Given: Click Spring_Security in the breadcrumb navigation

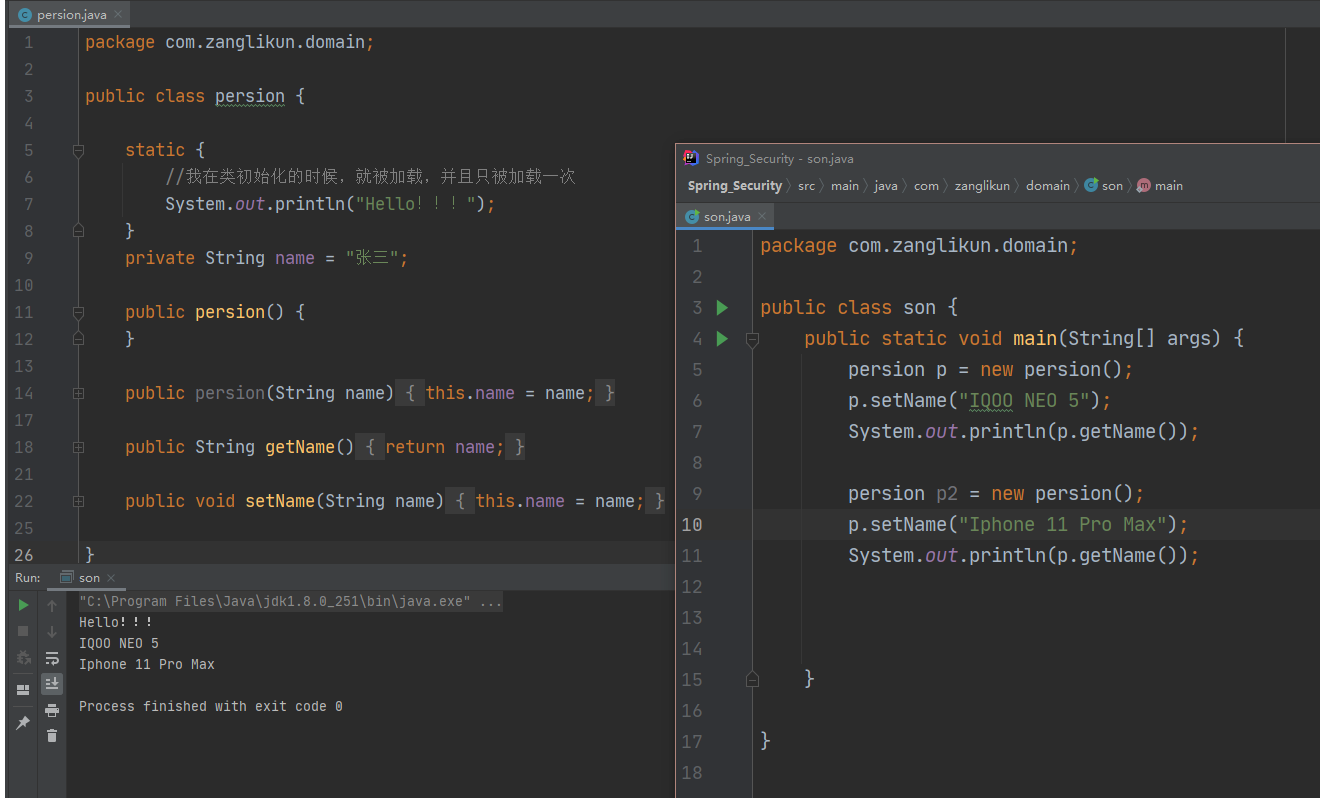Looking at the screenshot, I should click(735, 185).
